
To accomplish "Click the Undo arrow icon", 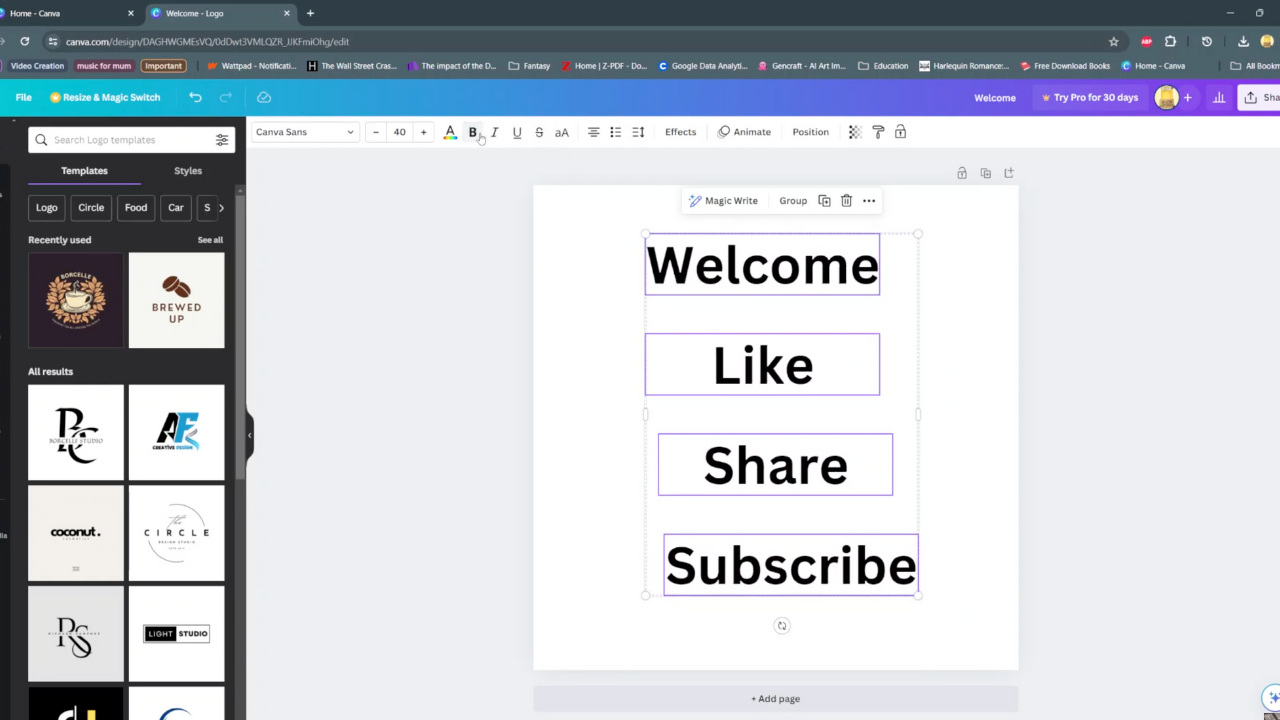I will 195,97.
